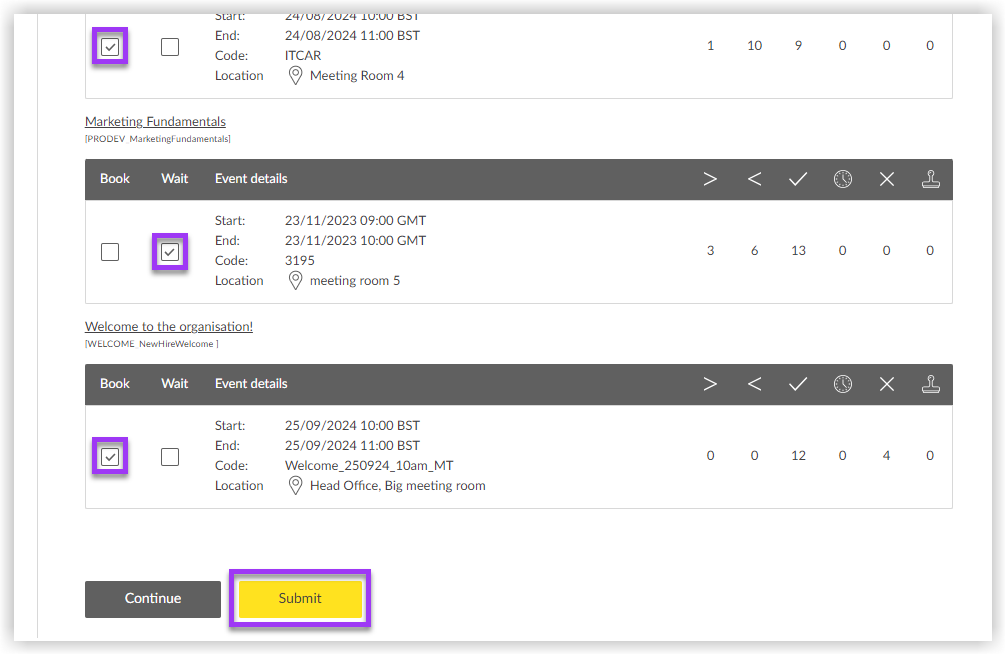Click the clock icon in the Welcome table header

click(843, 384)
